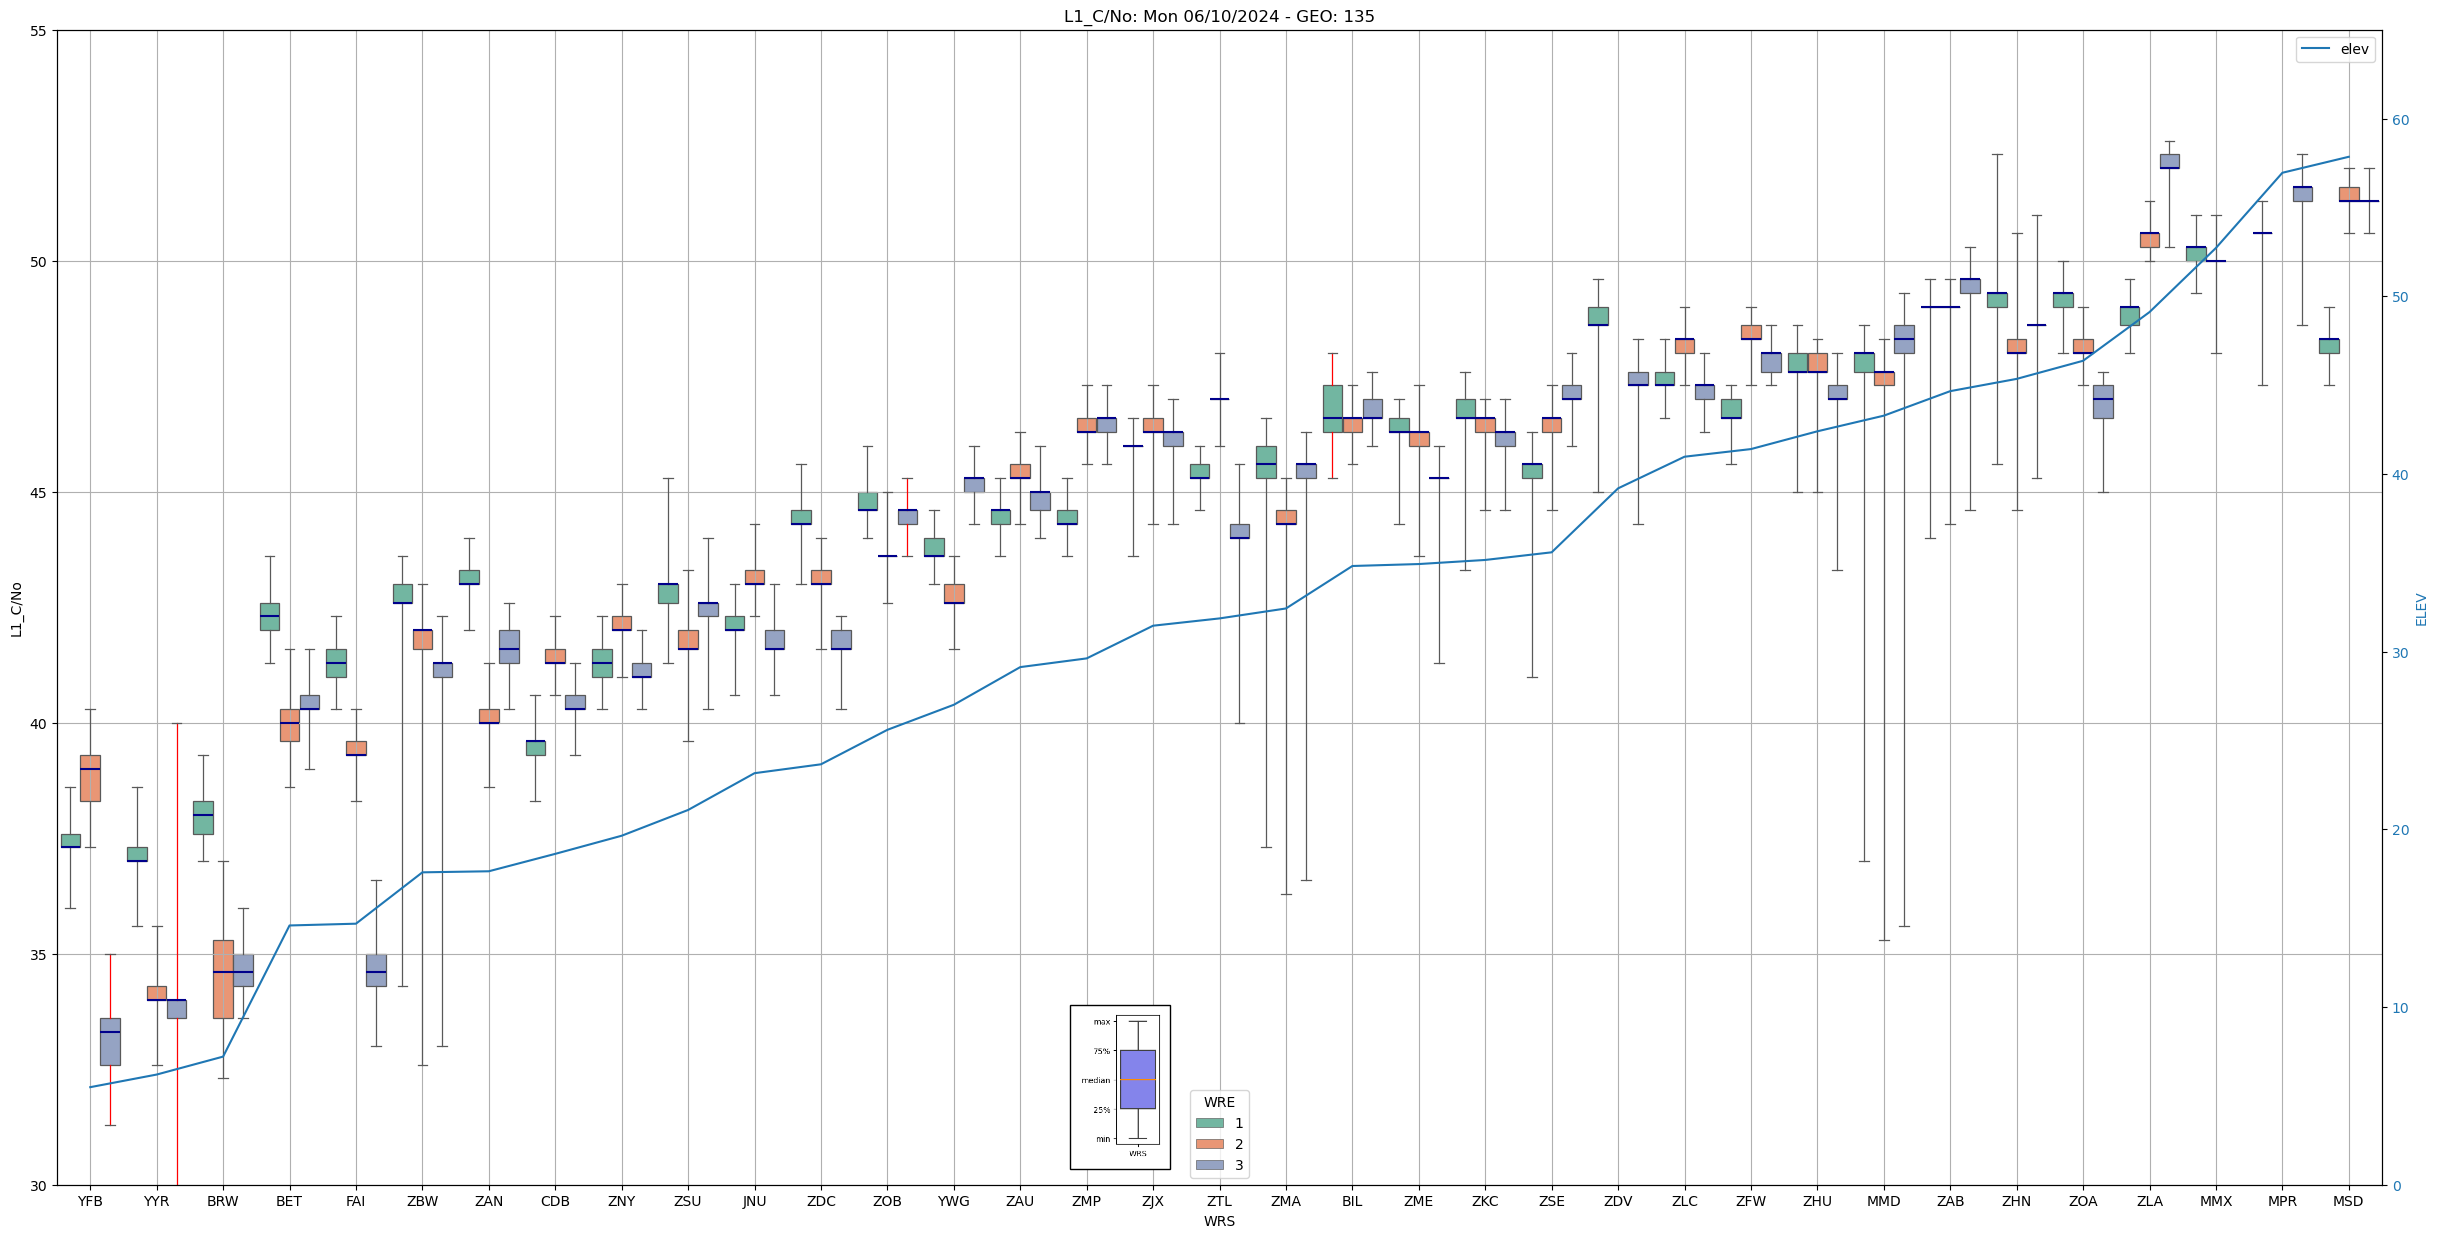
Task: Select the ZDV x-axis label
Action: pos(1618,1201)
